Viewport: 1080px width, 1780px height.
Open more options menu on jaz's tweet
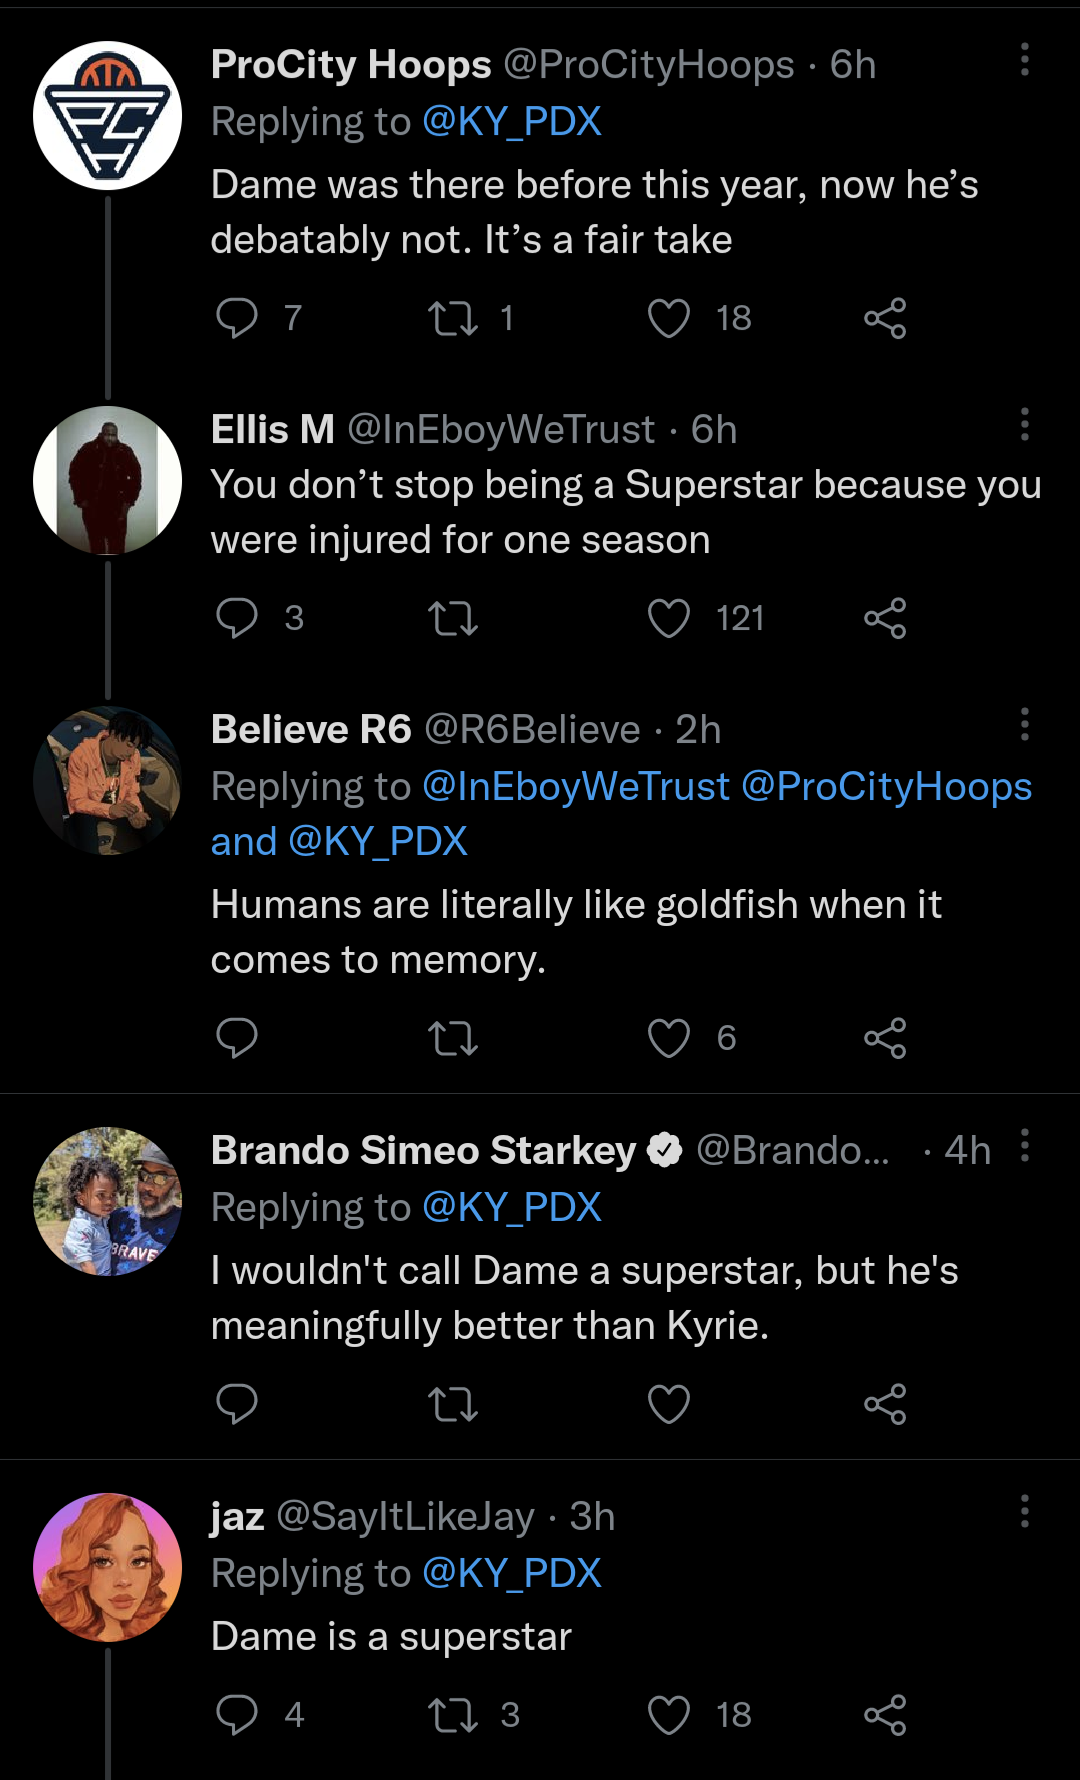[1024, 1511]
